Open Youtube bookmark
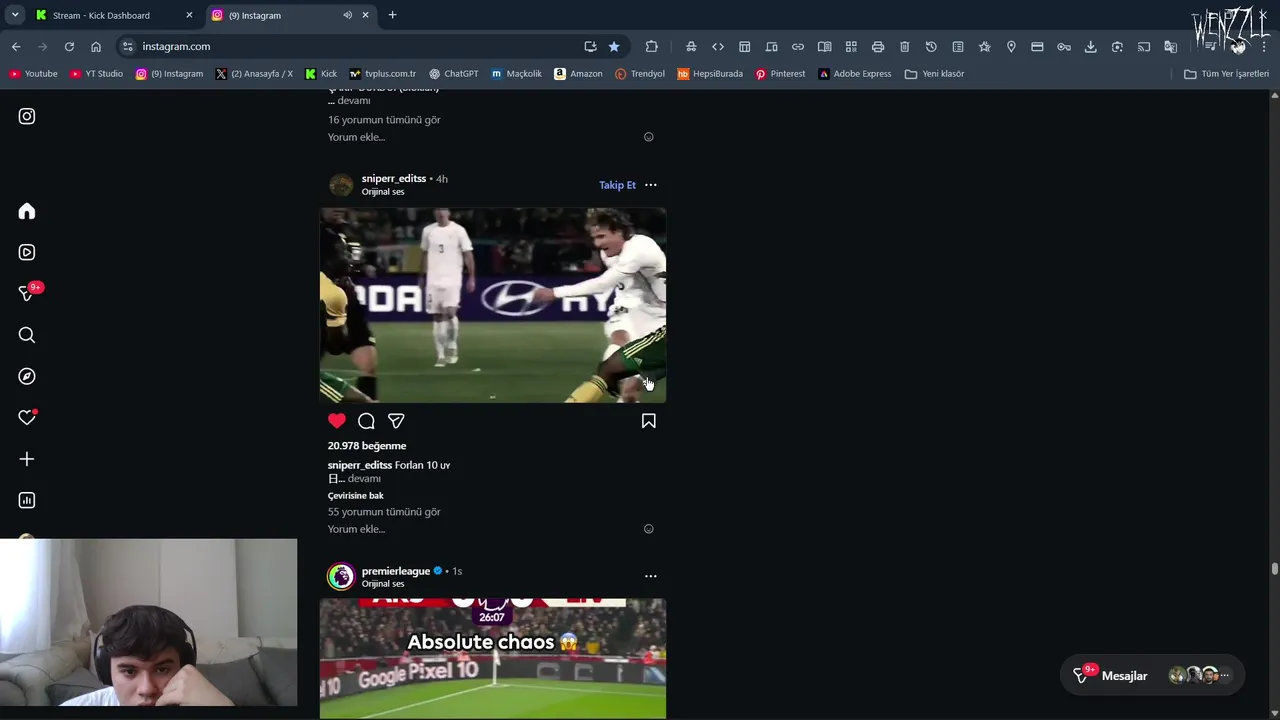This screenshot has width=1280, height=720. (33, 74)
